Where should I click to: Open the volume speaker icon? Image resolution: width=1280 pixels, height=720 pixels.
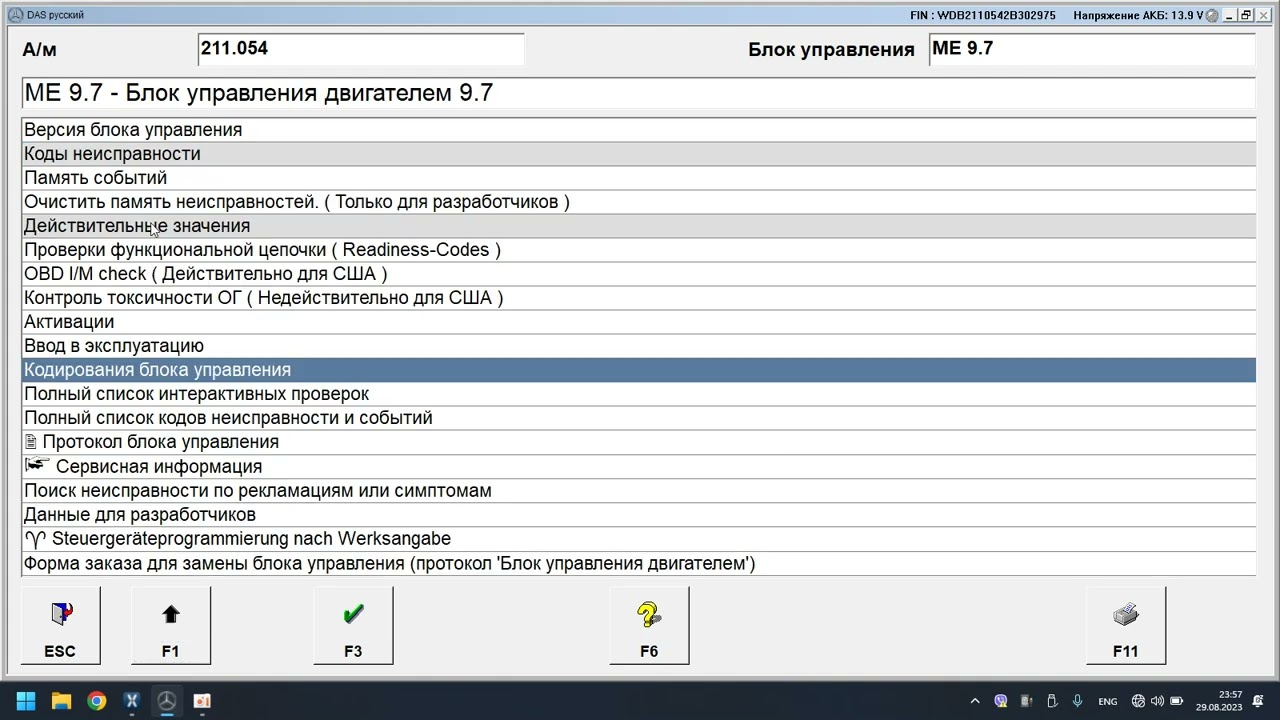(1157, 701)
